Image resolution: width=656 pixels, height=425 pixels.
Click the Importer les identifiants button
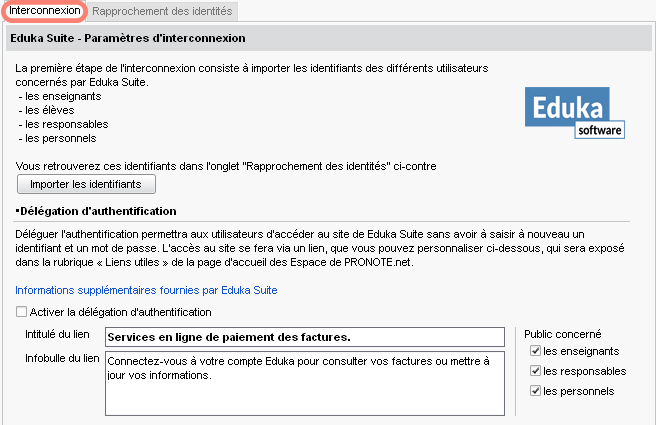pyautogui.click(x=86, y=184)
